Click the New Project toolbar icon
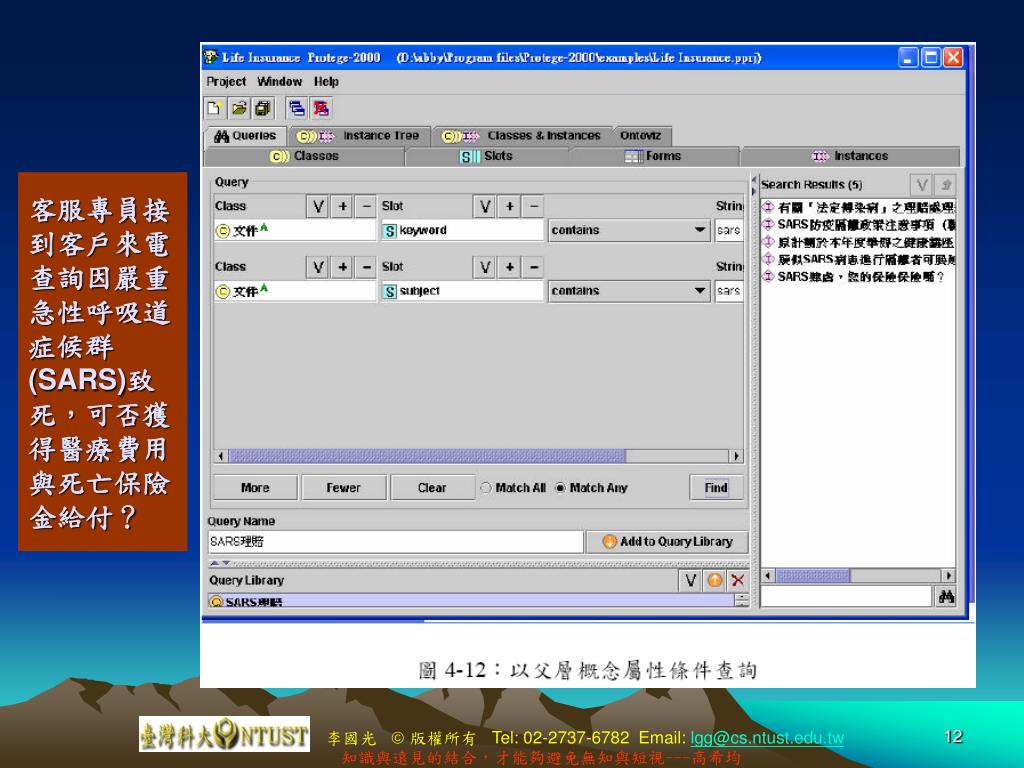The image size is (1024, 768). point(215,108)
